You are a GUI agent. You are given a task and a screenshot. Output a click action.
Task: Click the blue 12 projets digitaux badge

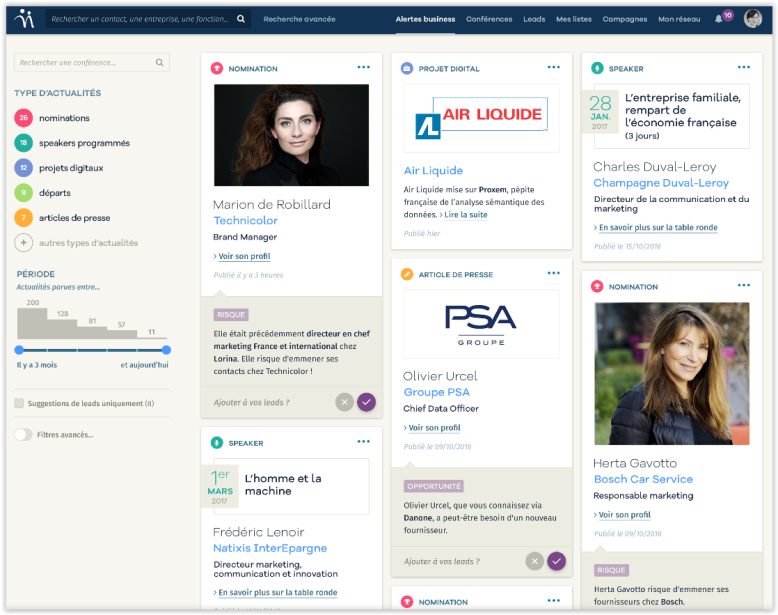[23, 168]
